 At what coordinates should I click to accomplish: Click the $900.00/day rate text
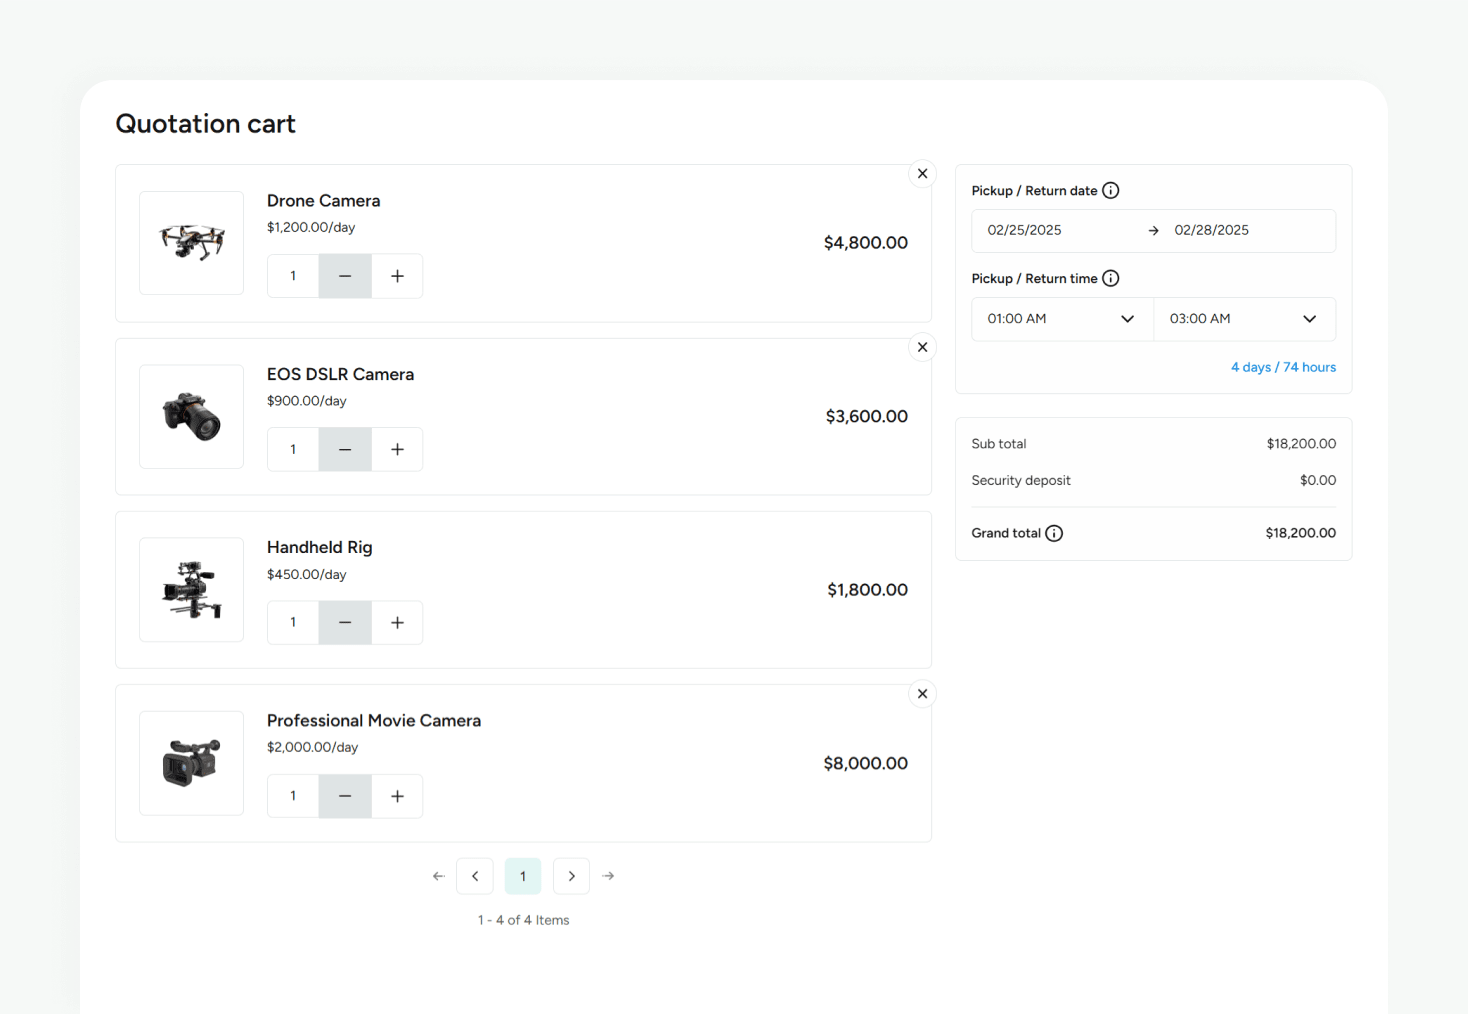306,401
